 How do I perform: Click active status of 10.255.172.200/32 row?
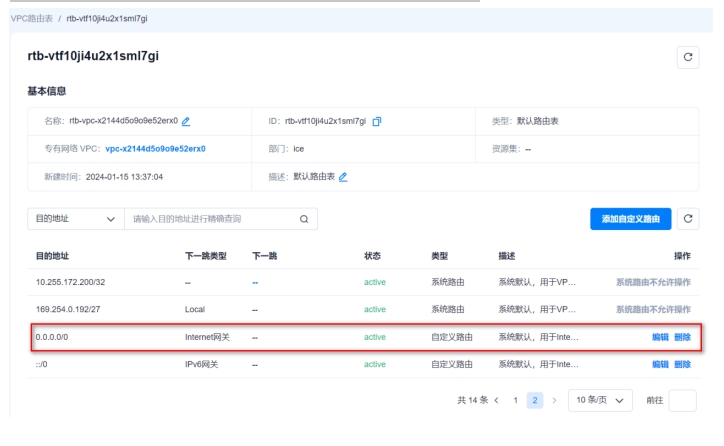[374, 282]
